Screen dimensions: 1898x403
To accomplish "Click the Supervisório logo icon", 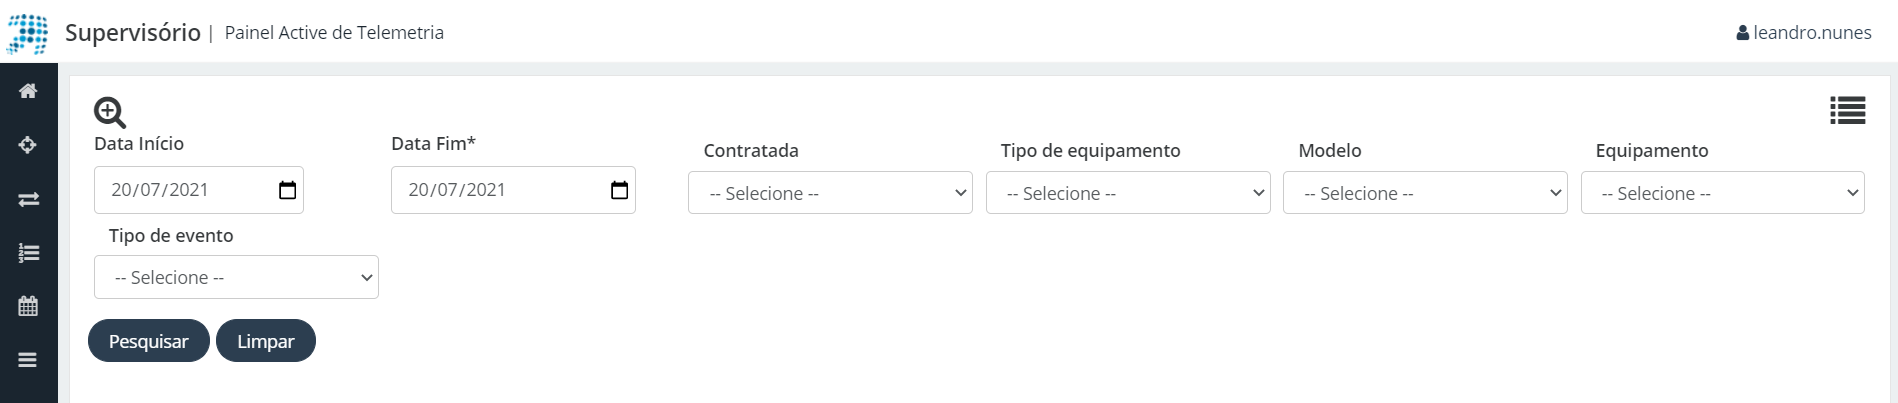I will [28, 33].
